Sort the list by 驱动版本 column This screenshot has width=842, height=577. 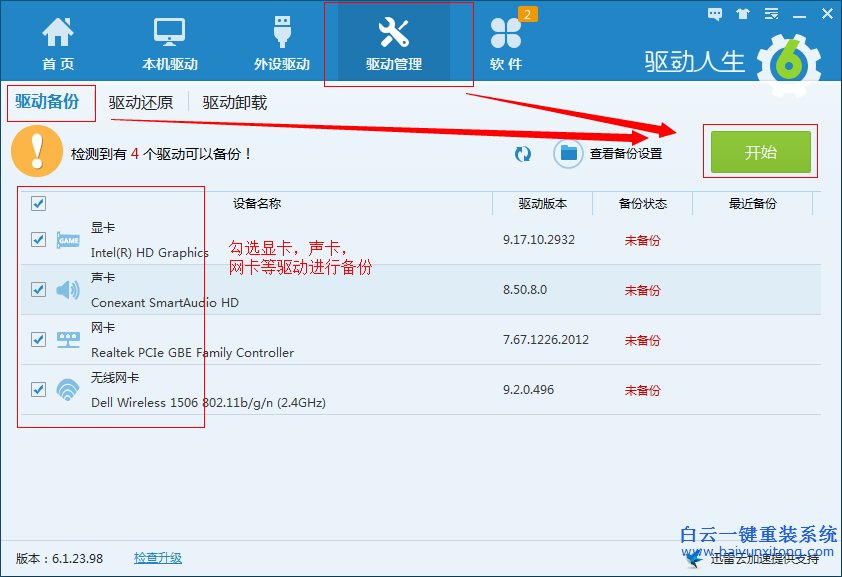coord(541,203)
